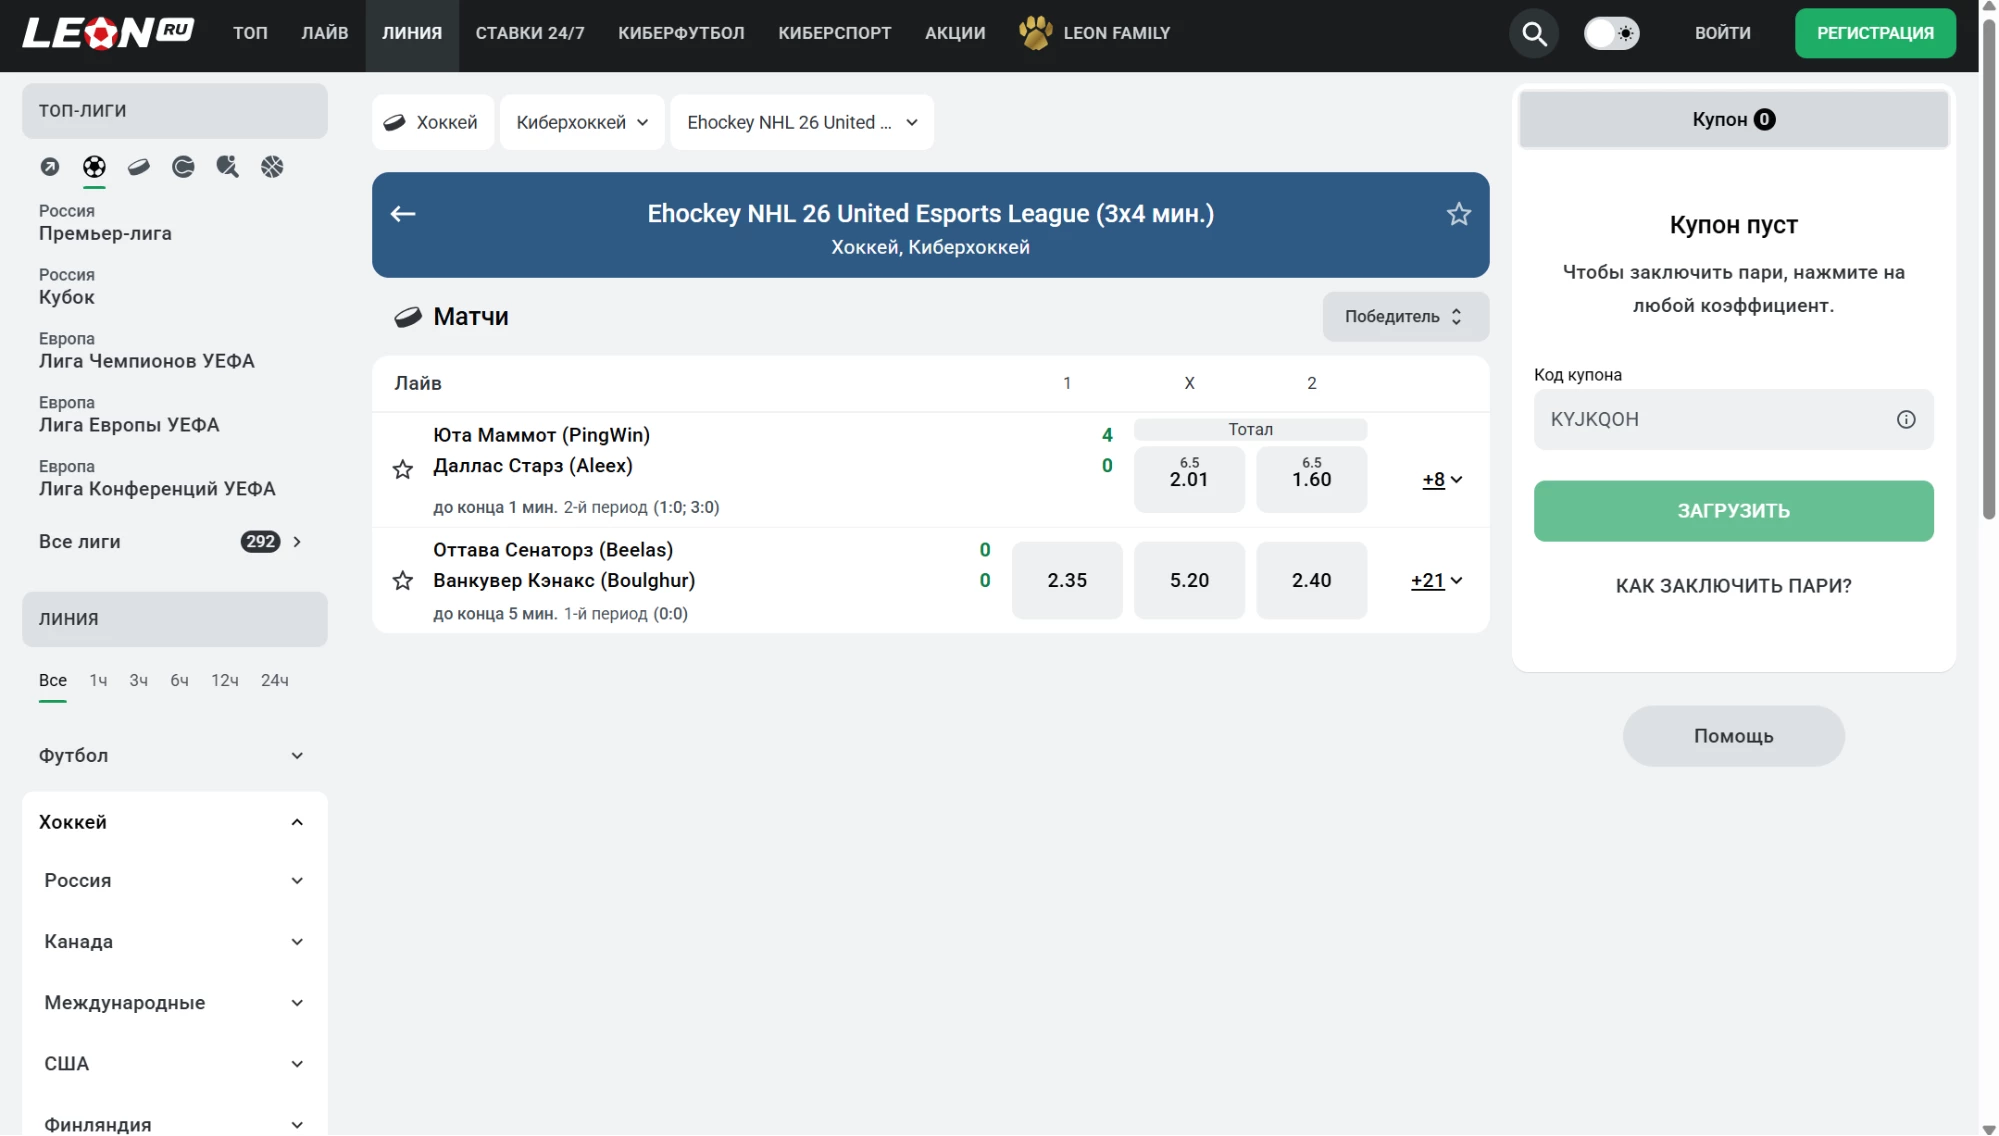
Task: Click the ЗАГРУЗИТЬ coupon button
Action: 1733,511
